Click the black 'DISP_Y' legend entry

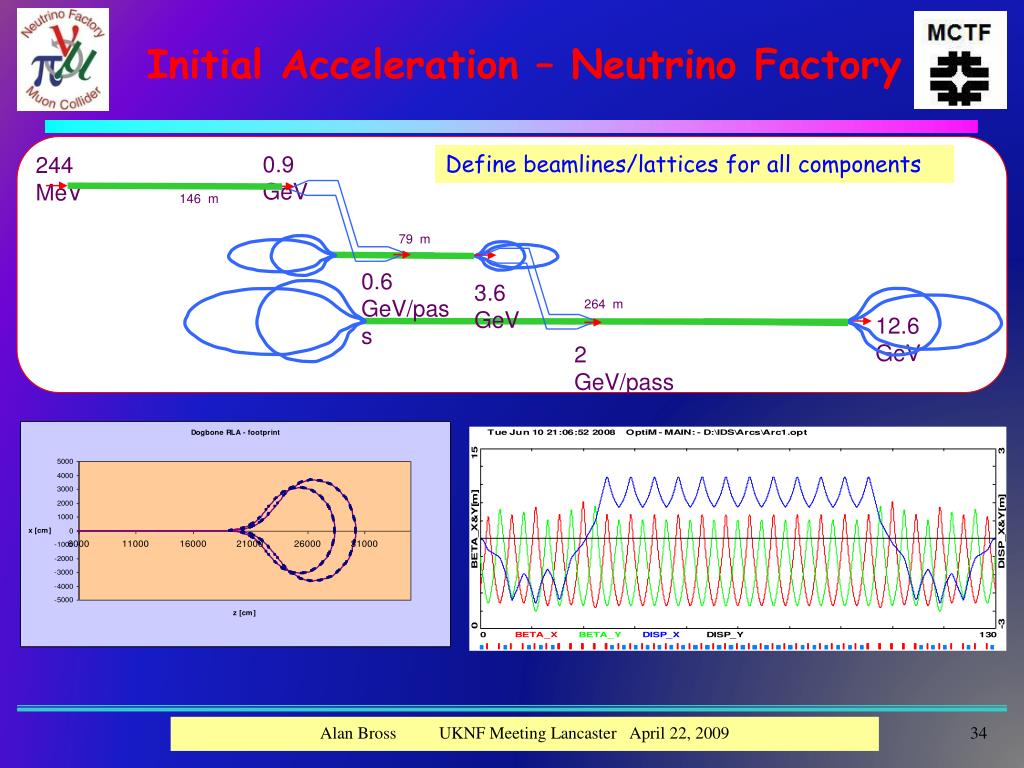[725, 634]
